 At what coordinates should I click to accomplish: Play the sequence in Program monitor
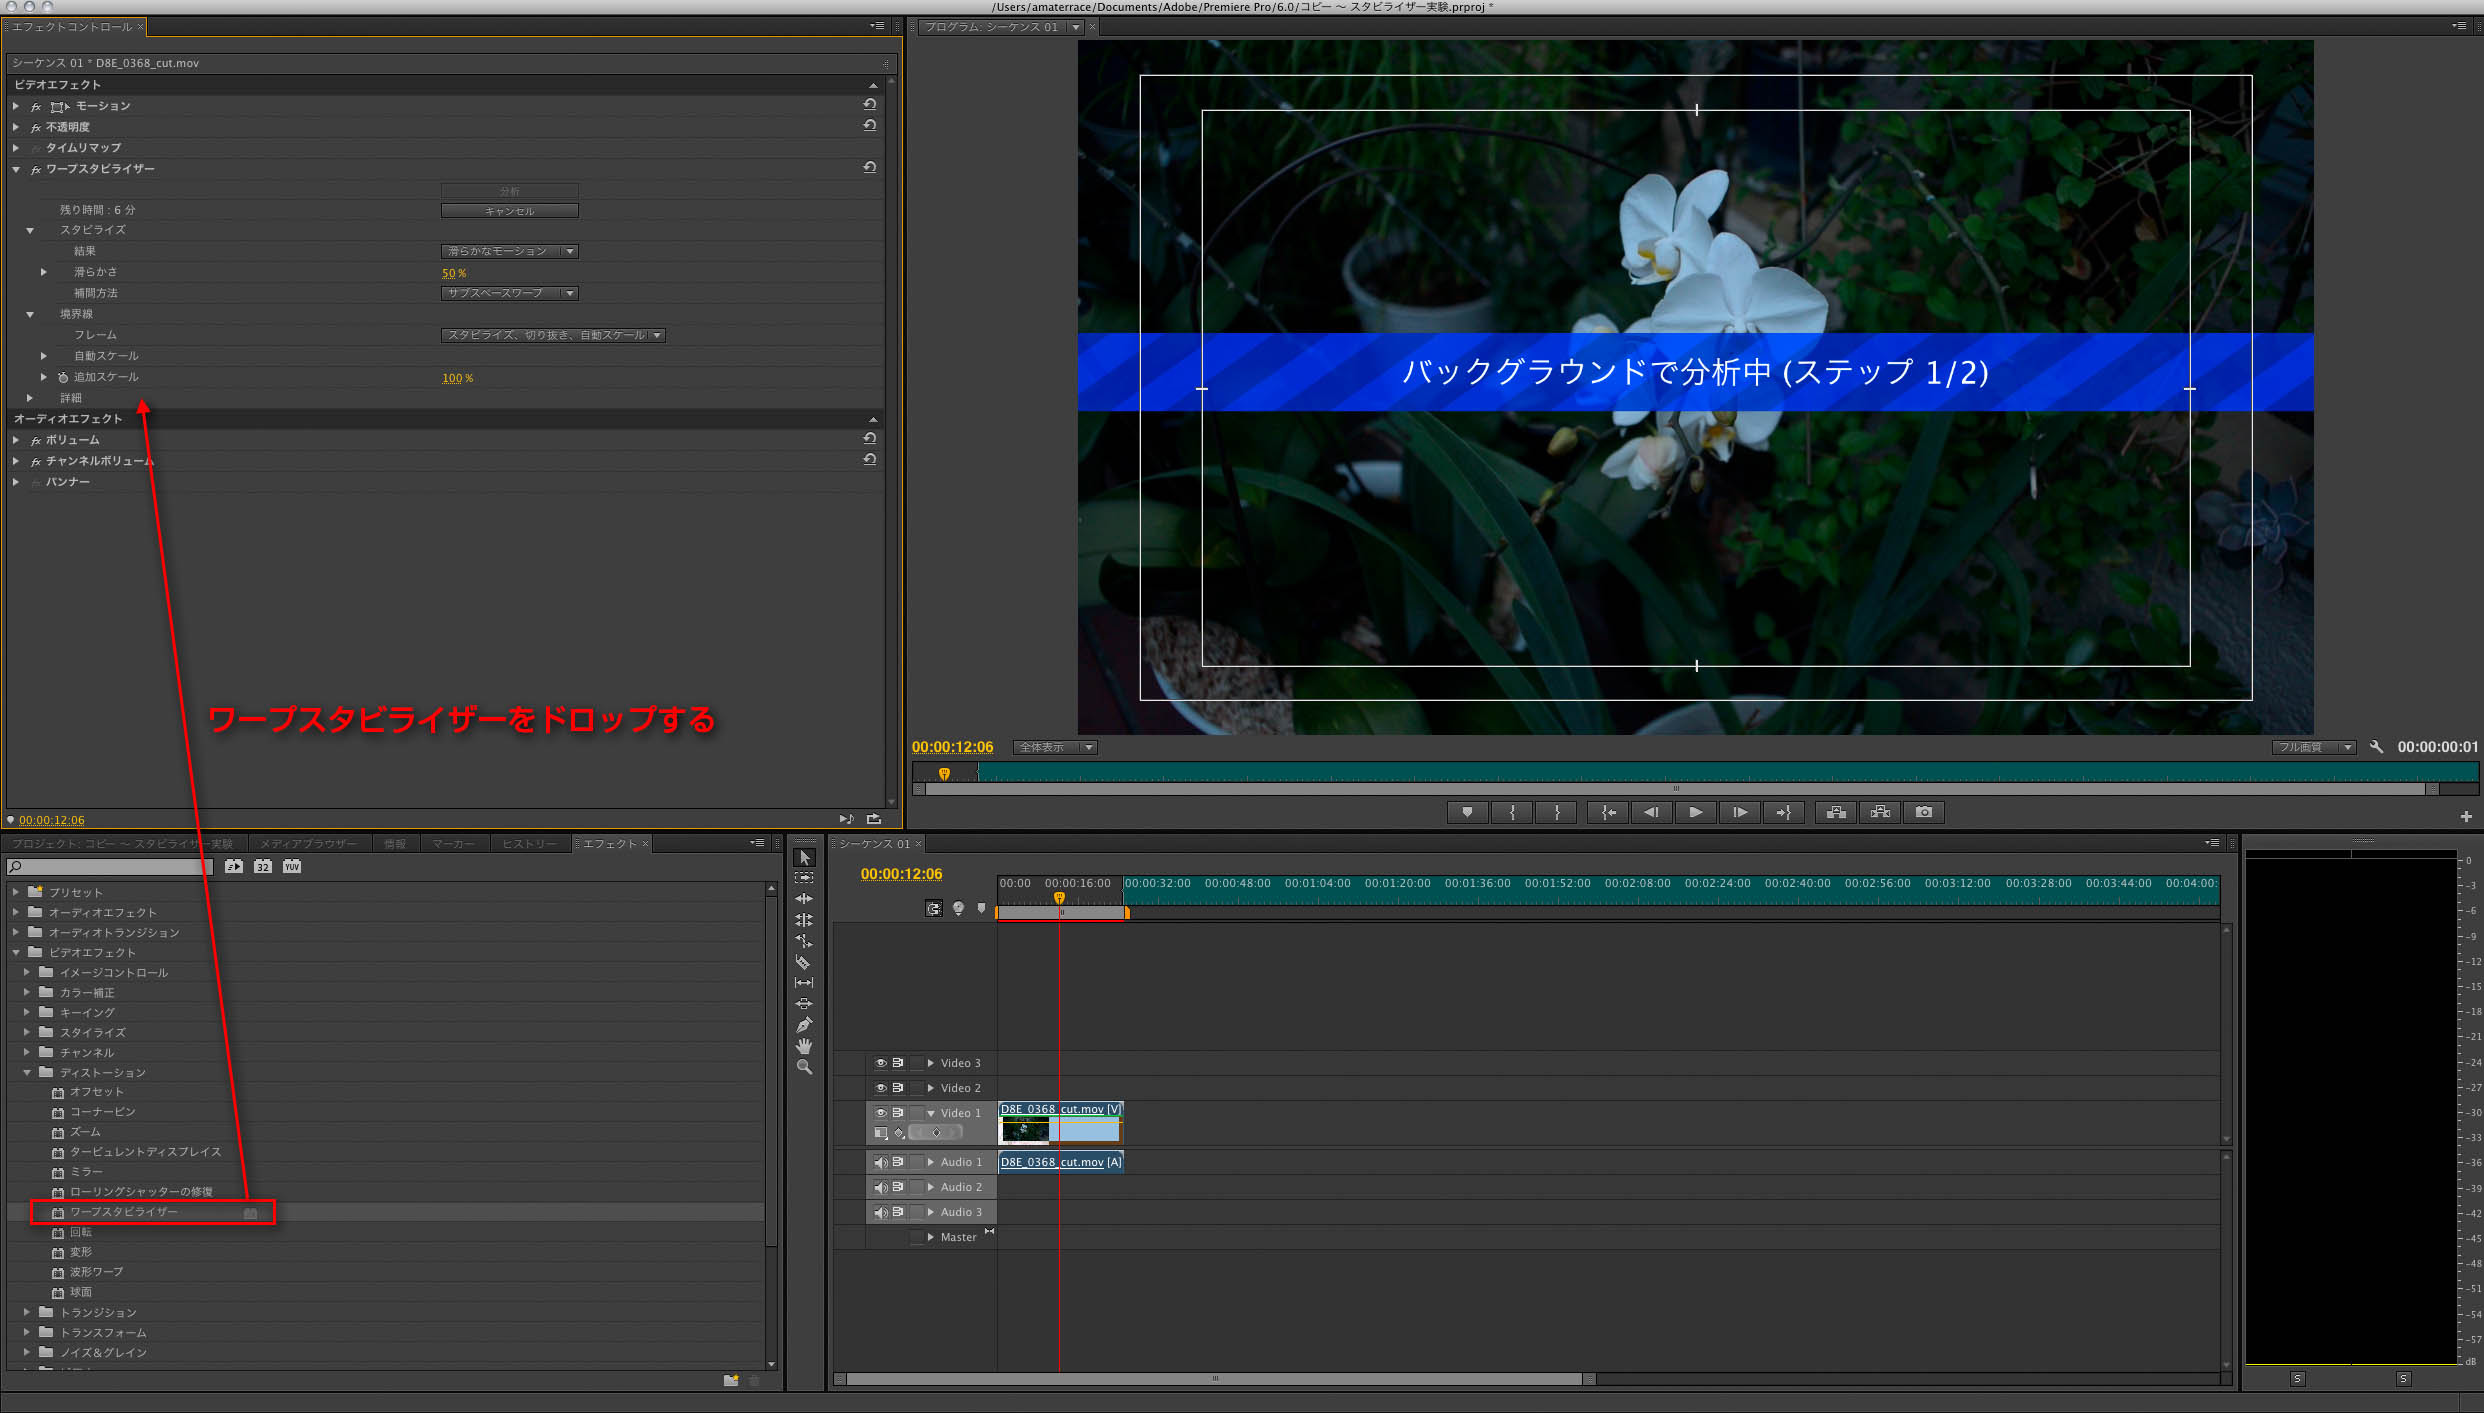click(1696, 812)
